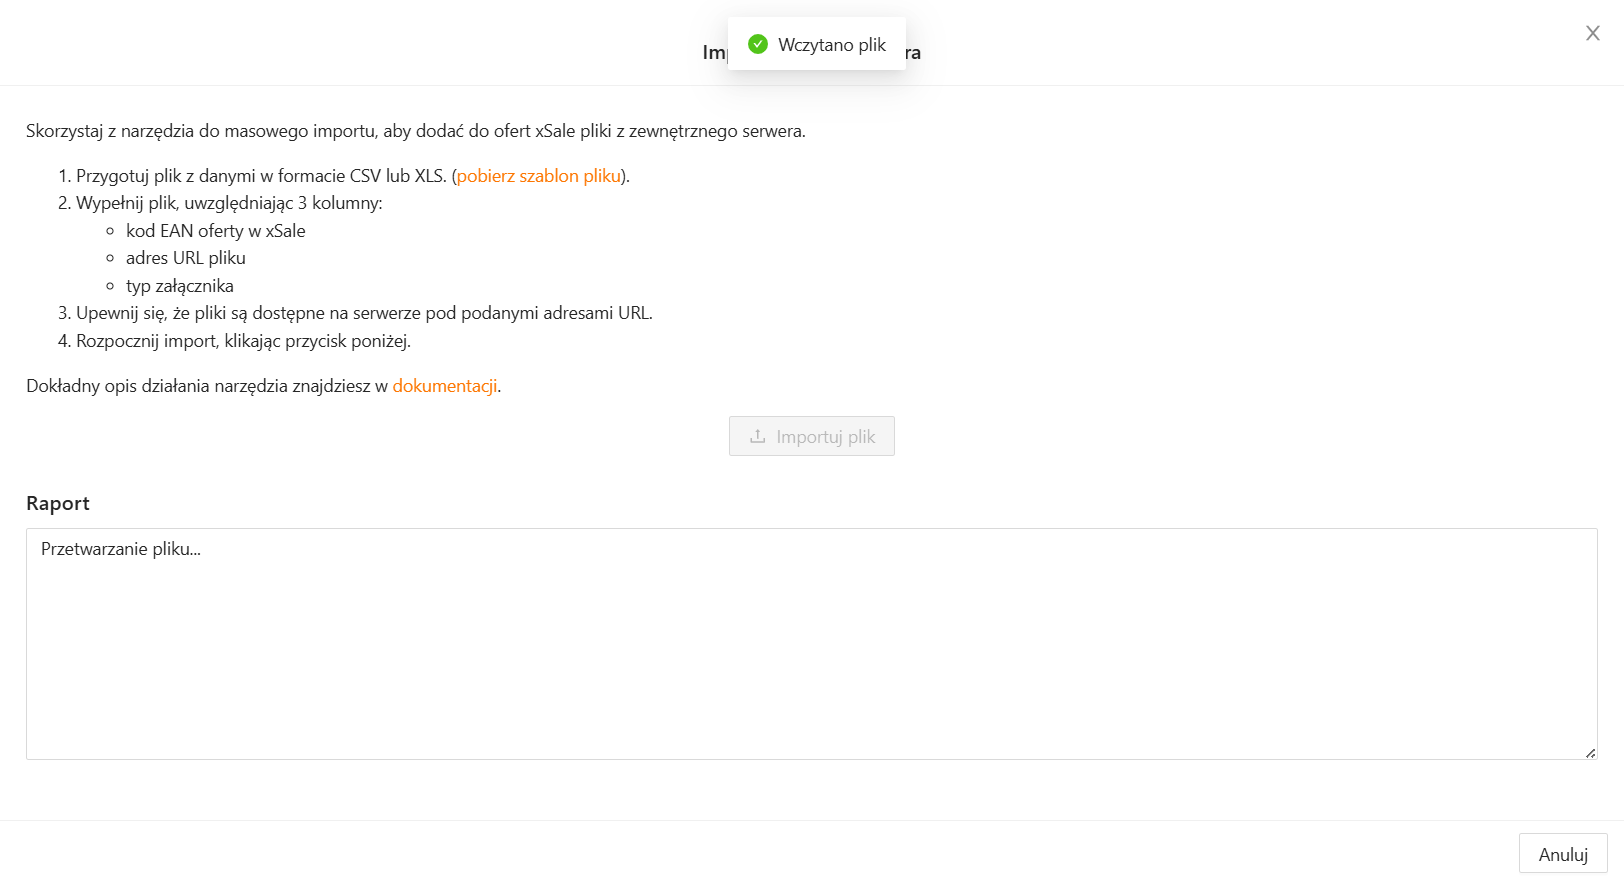
Task: Click the "Raport" section heading
Action: (58, 503)
